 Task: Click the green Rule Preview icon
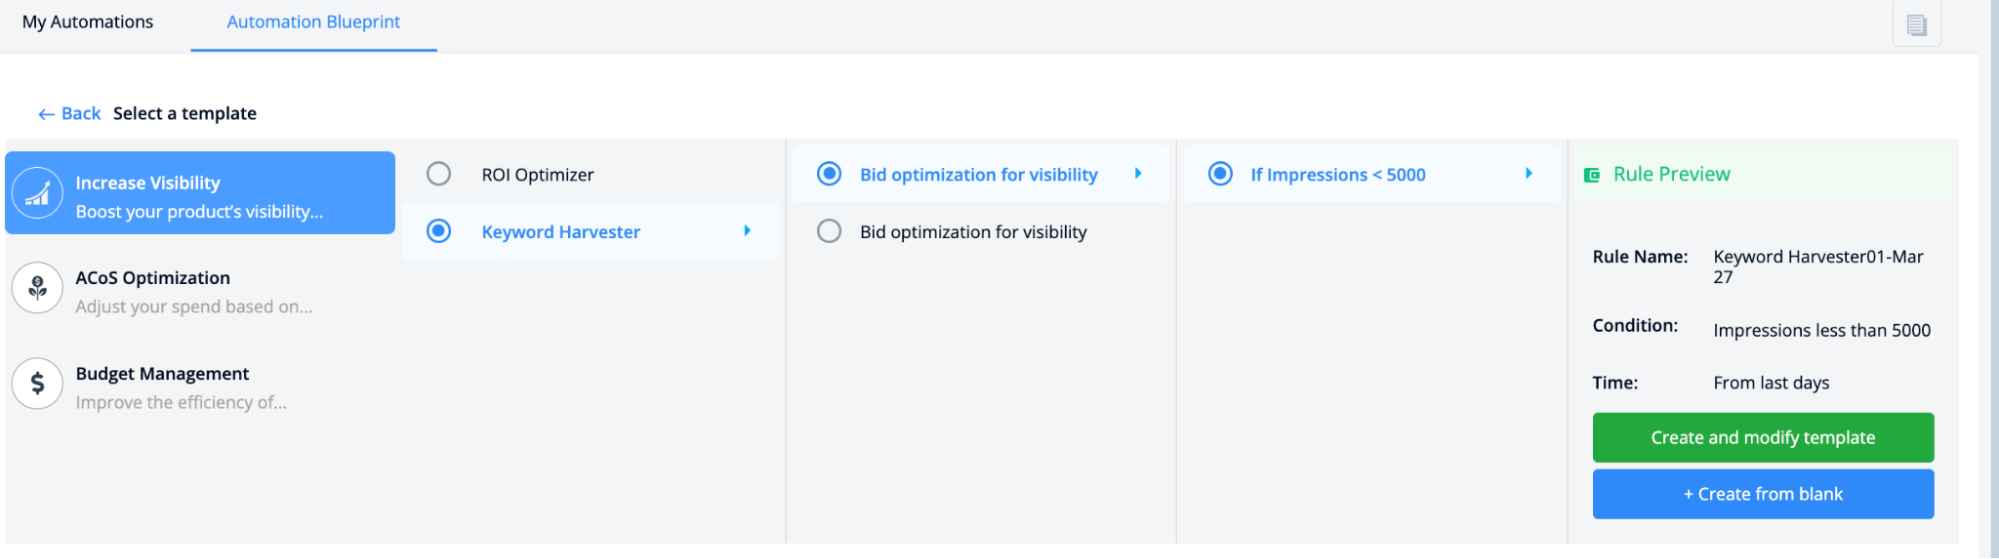[x=1591, y=175]
